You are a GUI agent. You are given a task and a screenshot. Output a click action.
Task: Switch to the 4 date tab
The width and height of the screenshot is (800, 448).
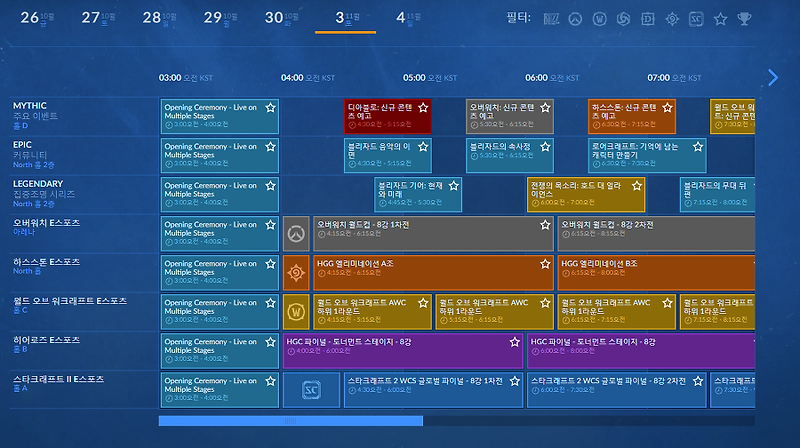(x=408, y=18)
